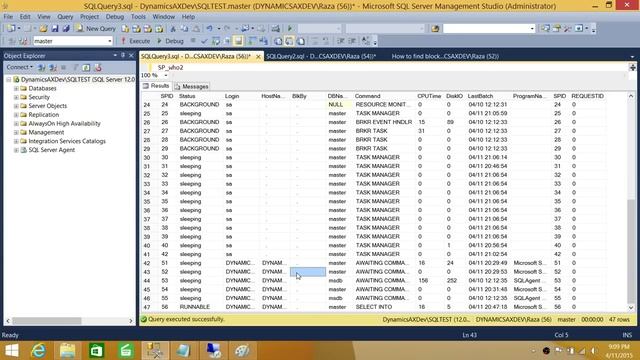Click Object Explorer horizontal scrollbar right arrow
This screenshot has width=640, height=360.
pos(131,321)
